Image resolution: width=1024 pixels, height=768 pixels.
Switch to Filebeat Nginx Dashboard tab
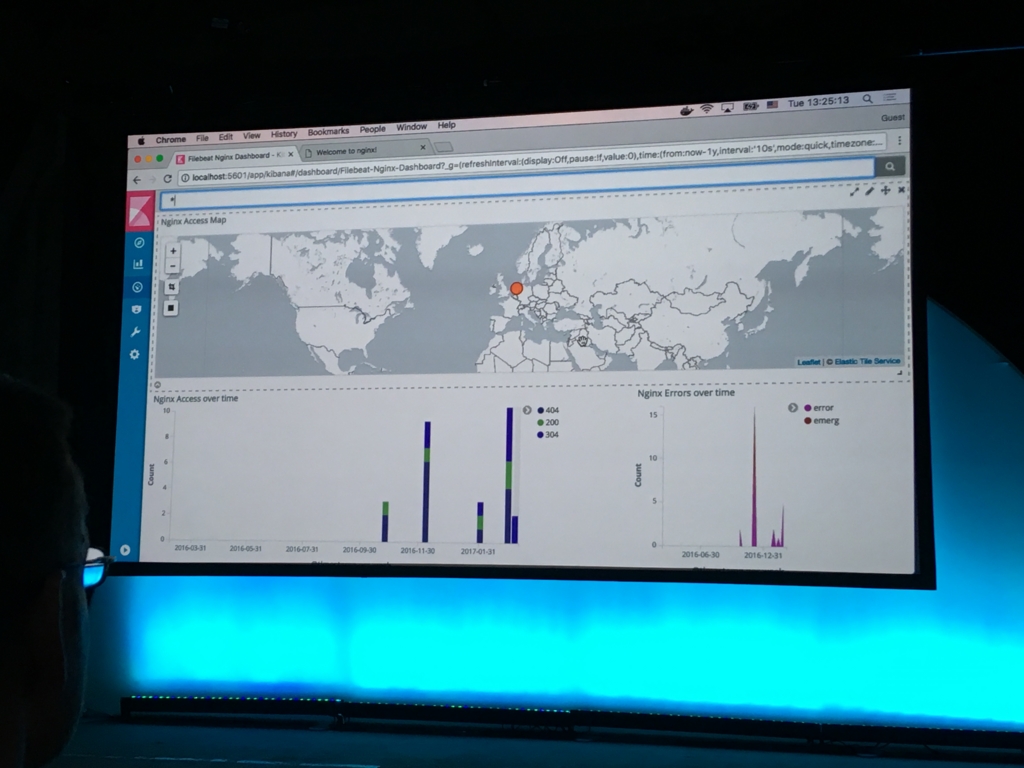(235, 157)
